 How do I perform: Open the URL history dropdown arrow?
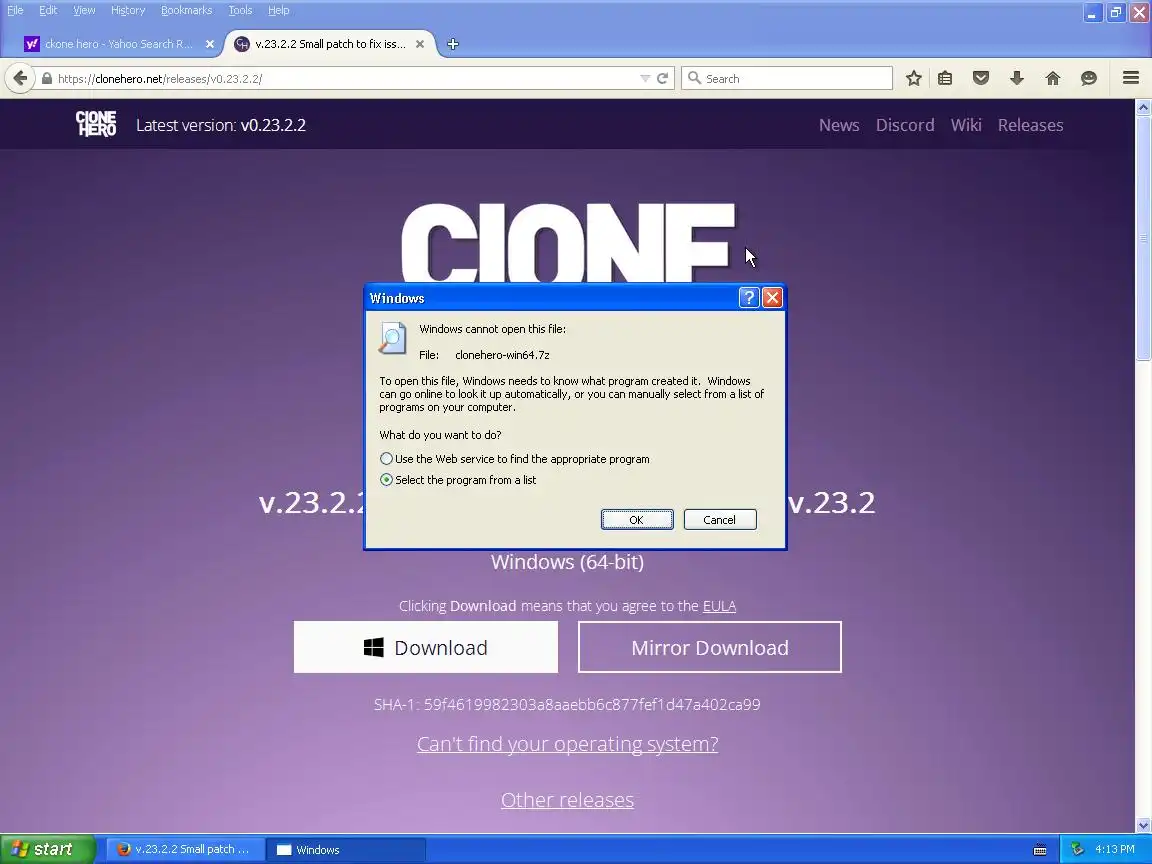click(644, 79)
